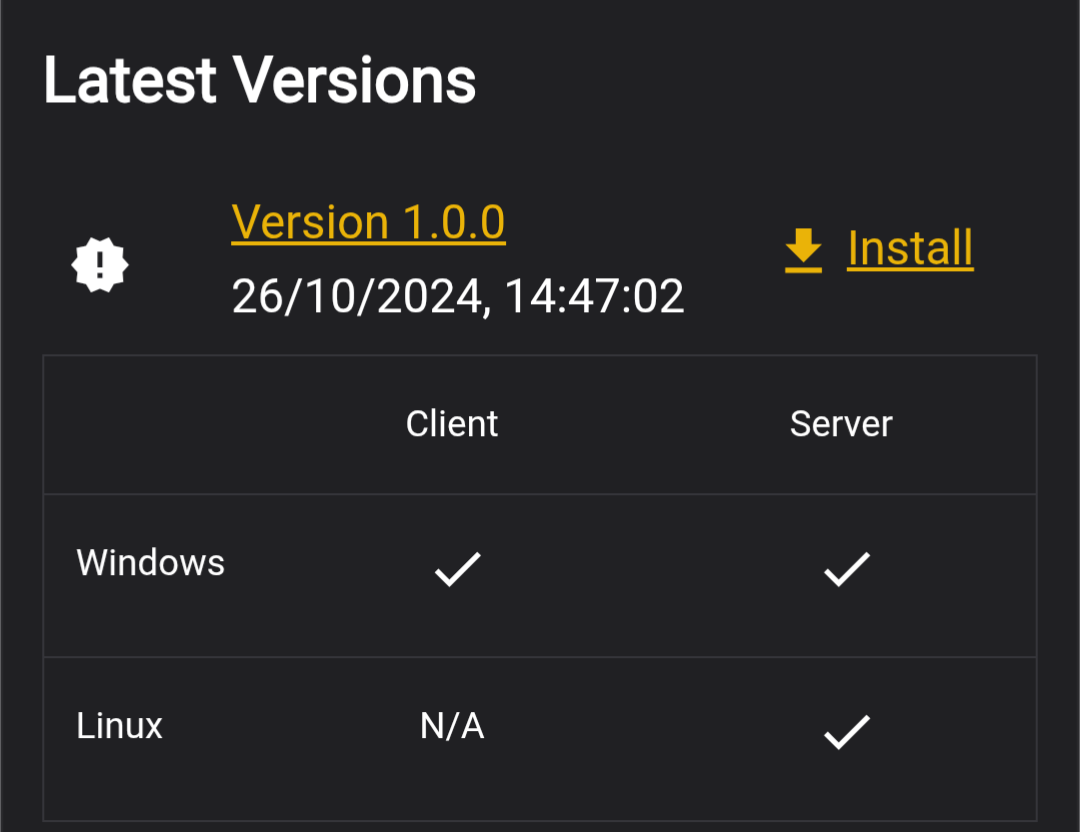This screenshot has height=832, width=1080.
Task: Select the Linux row label
Action: click(119, 726)
